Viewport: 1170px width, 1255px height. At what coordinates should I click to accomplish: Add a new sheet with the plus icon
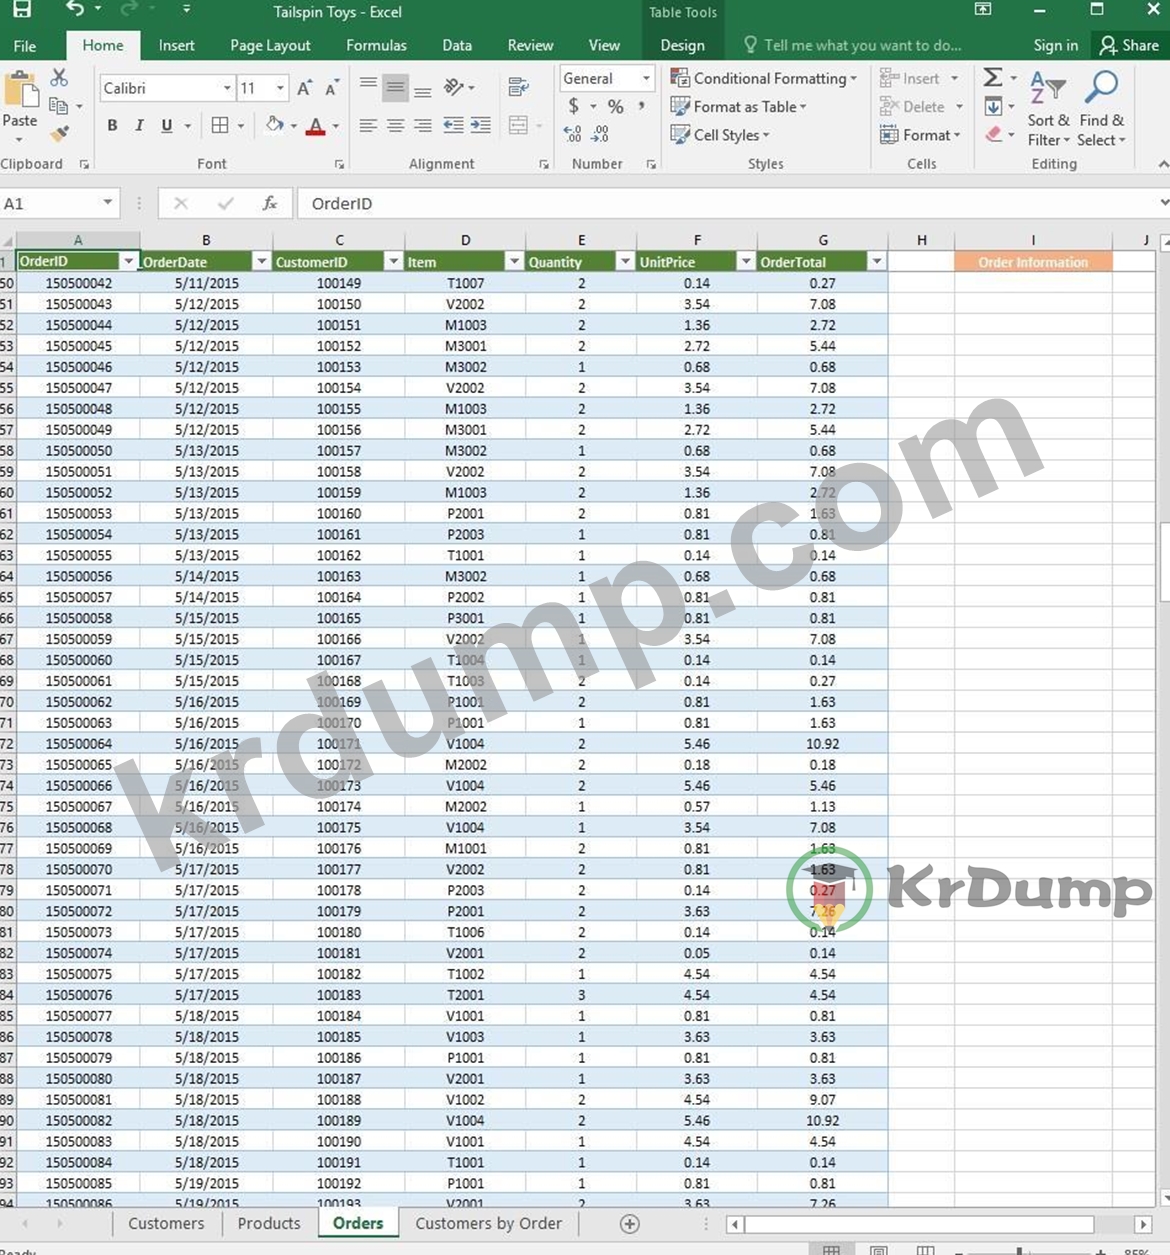click(630, 1224)
